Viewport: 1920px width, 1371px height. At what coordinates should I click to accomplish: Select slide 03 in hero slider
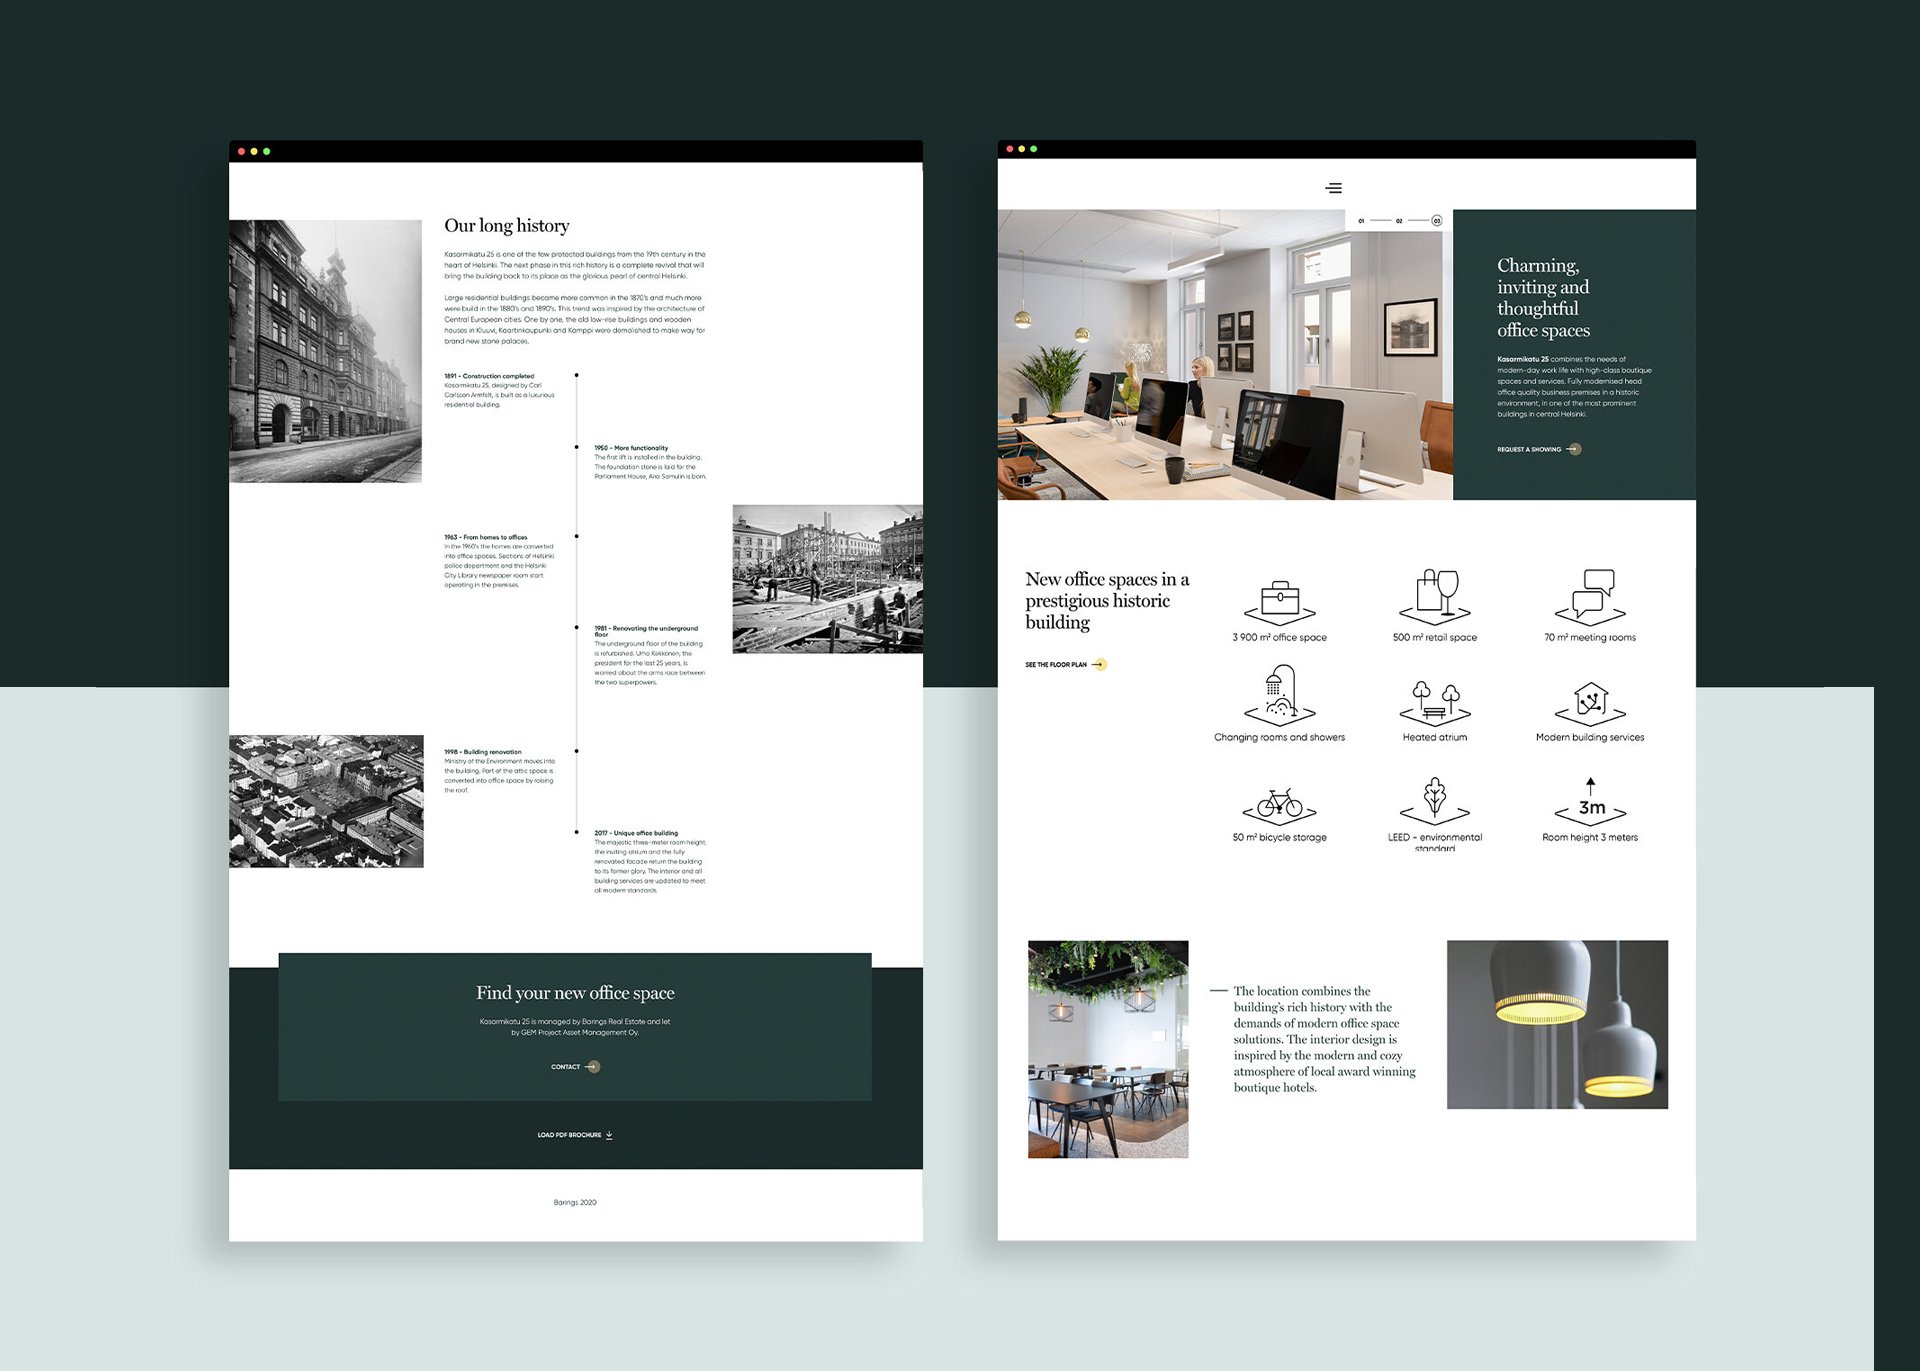(1437, 221)
